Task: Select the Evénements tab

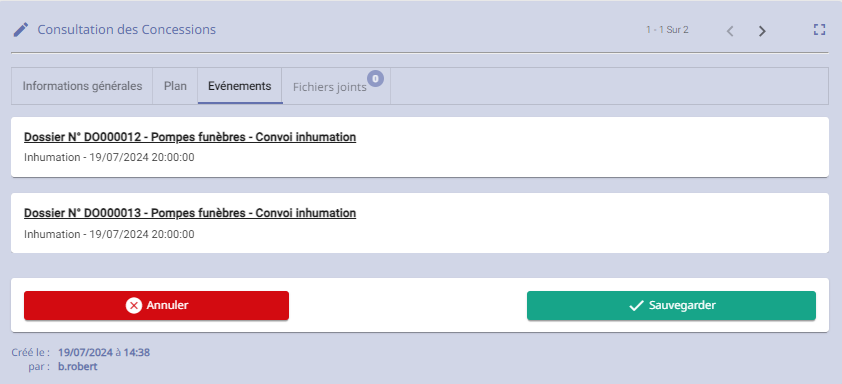Action: 240,86
